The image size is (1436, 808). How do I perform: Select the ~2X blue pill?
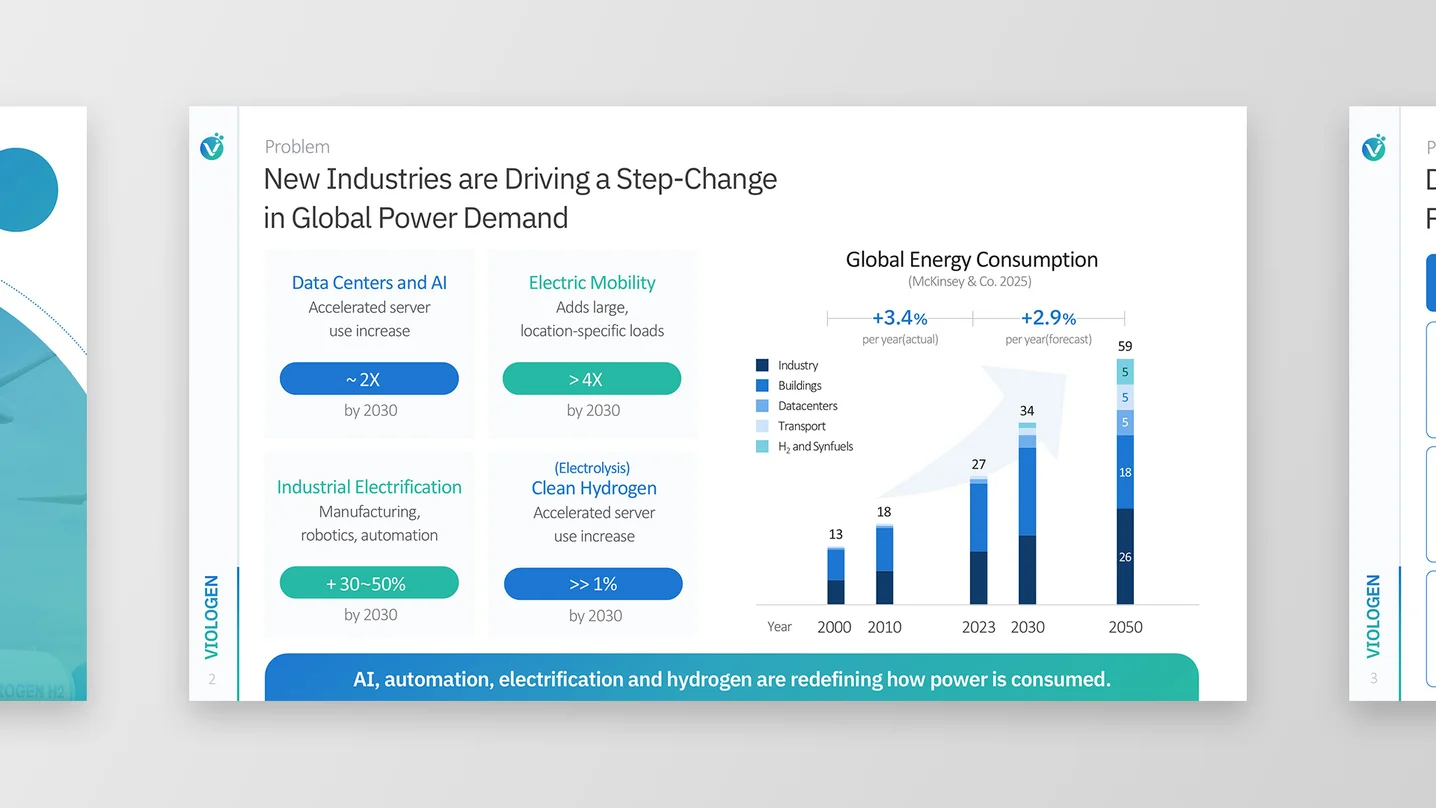coord(369,379)
